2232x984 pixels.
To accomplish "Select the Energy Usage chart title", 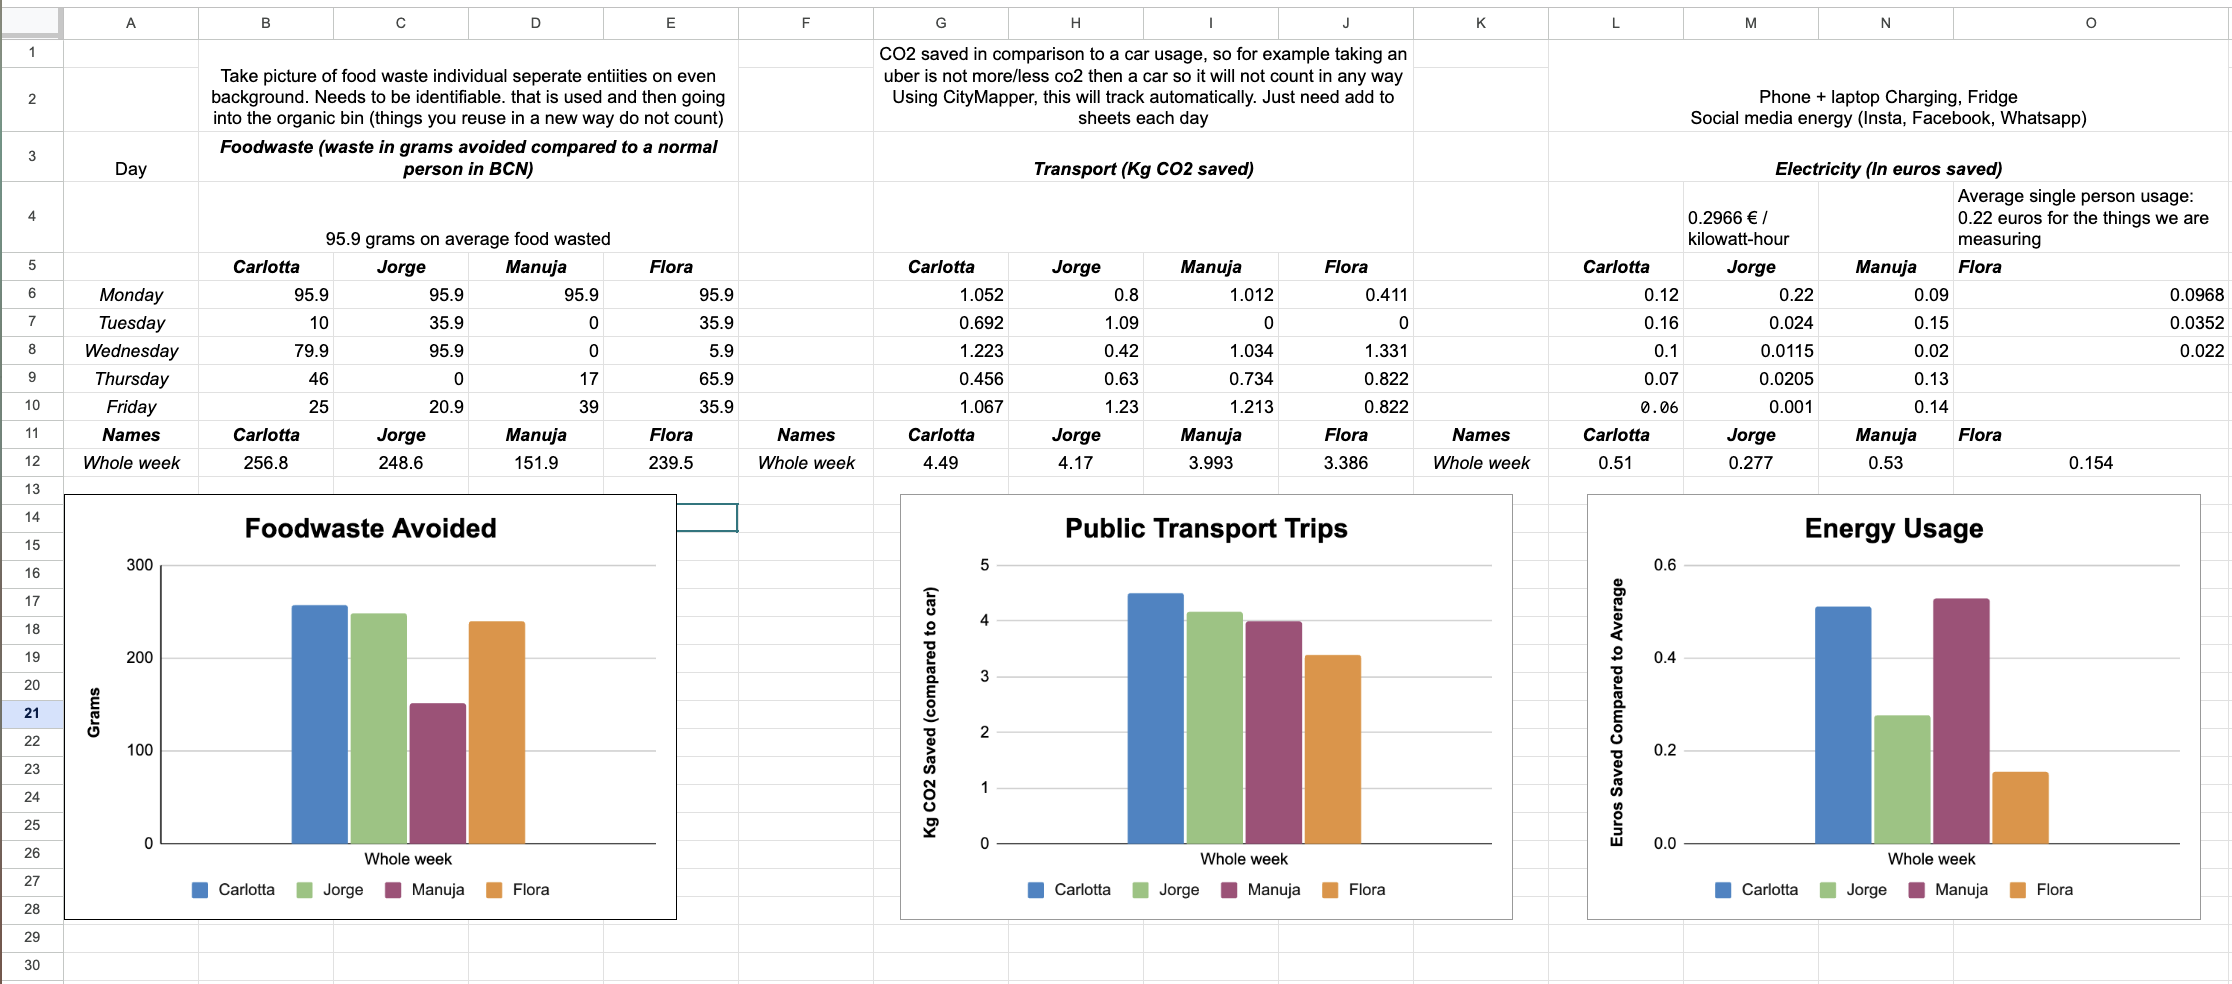I will click(1894, 528).
